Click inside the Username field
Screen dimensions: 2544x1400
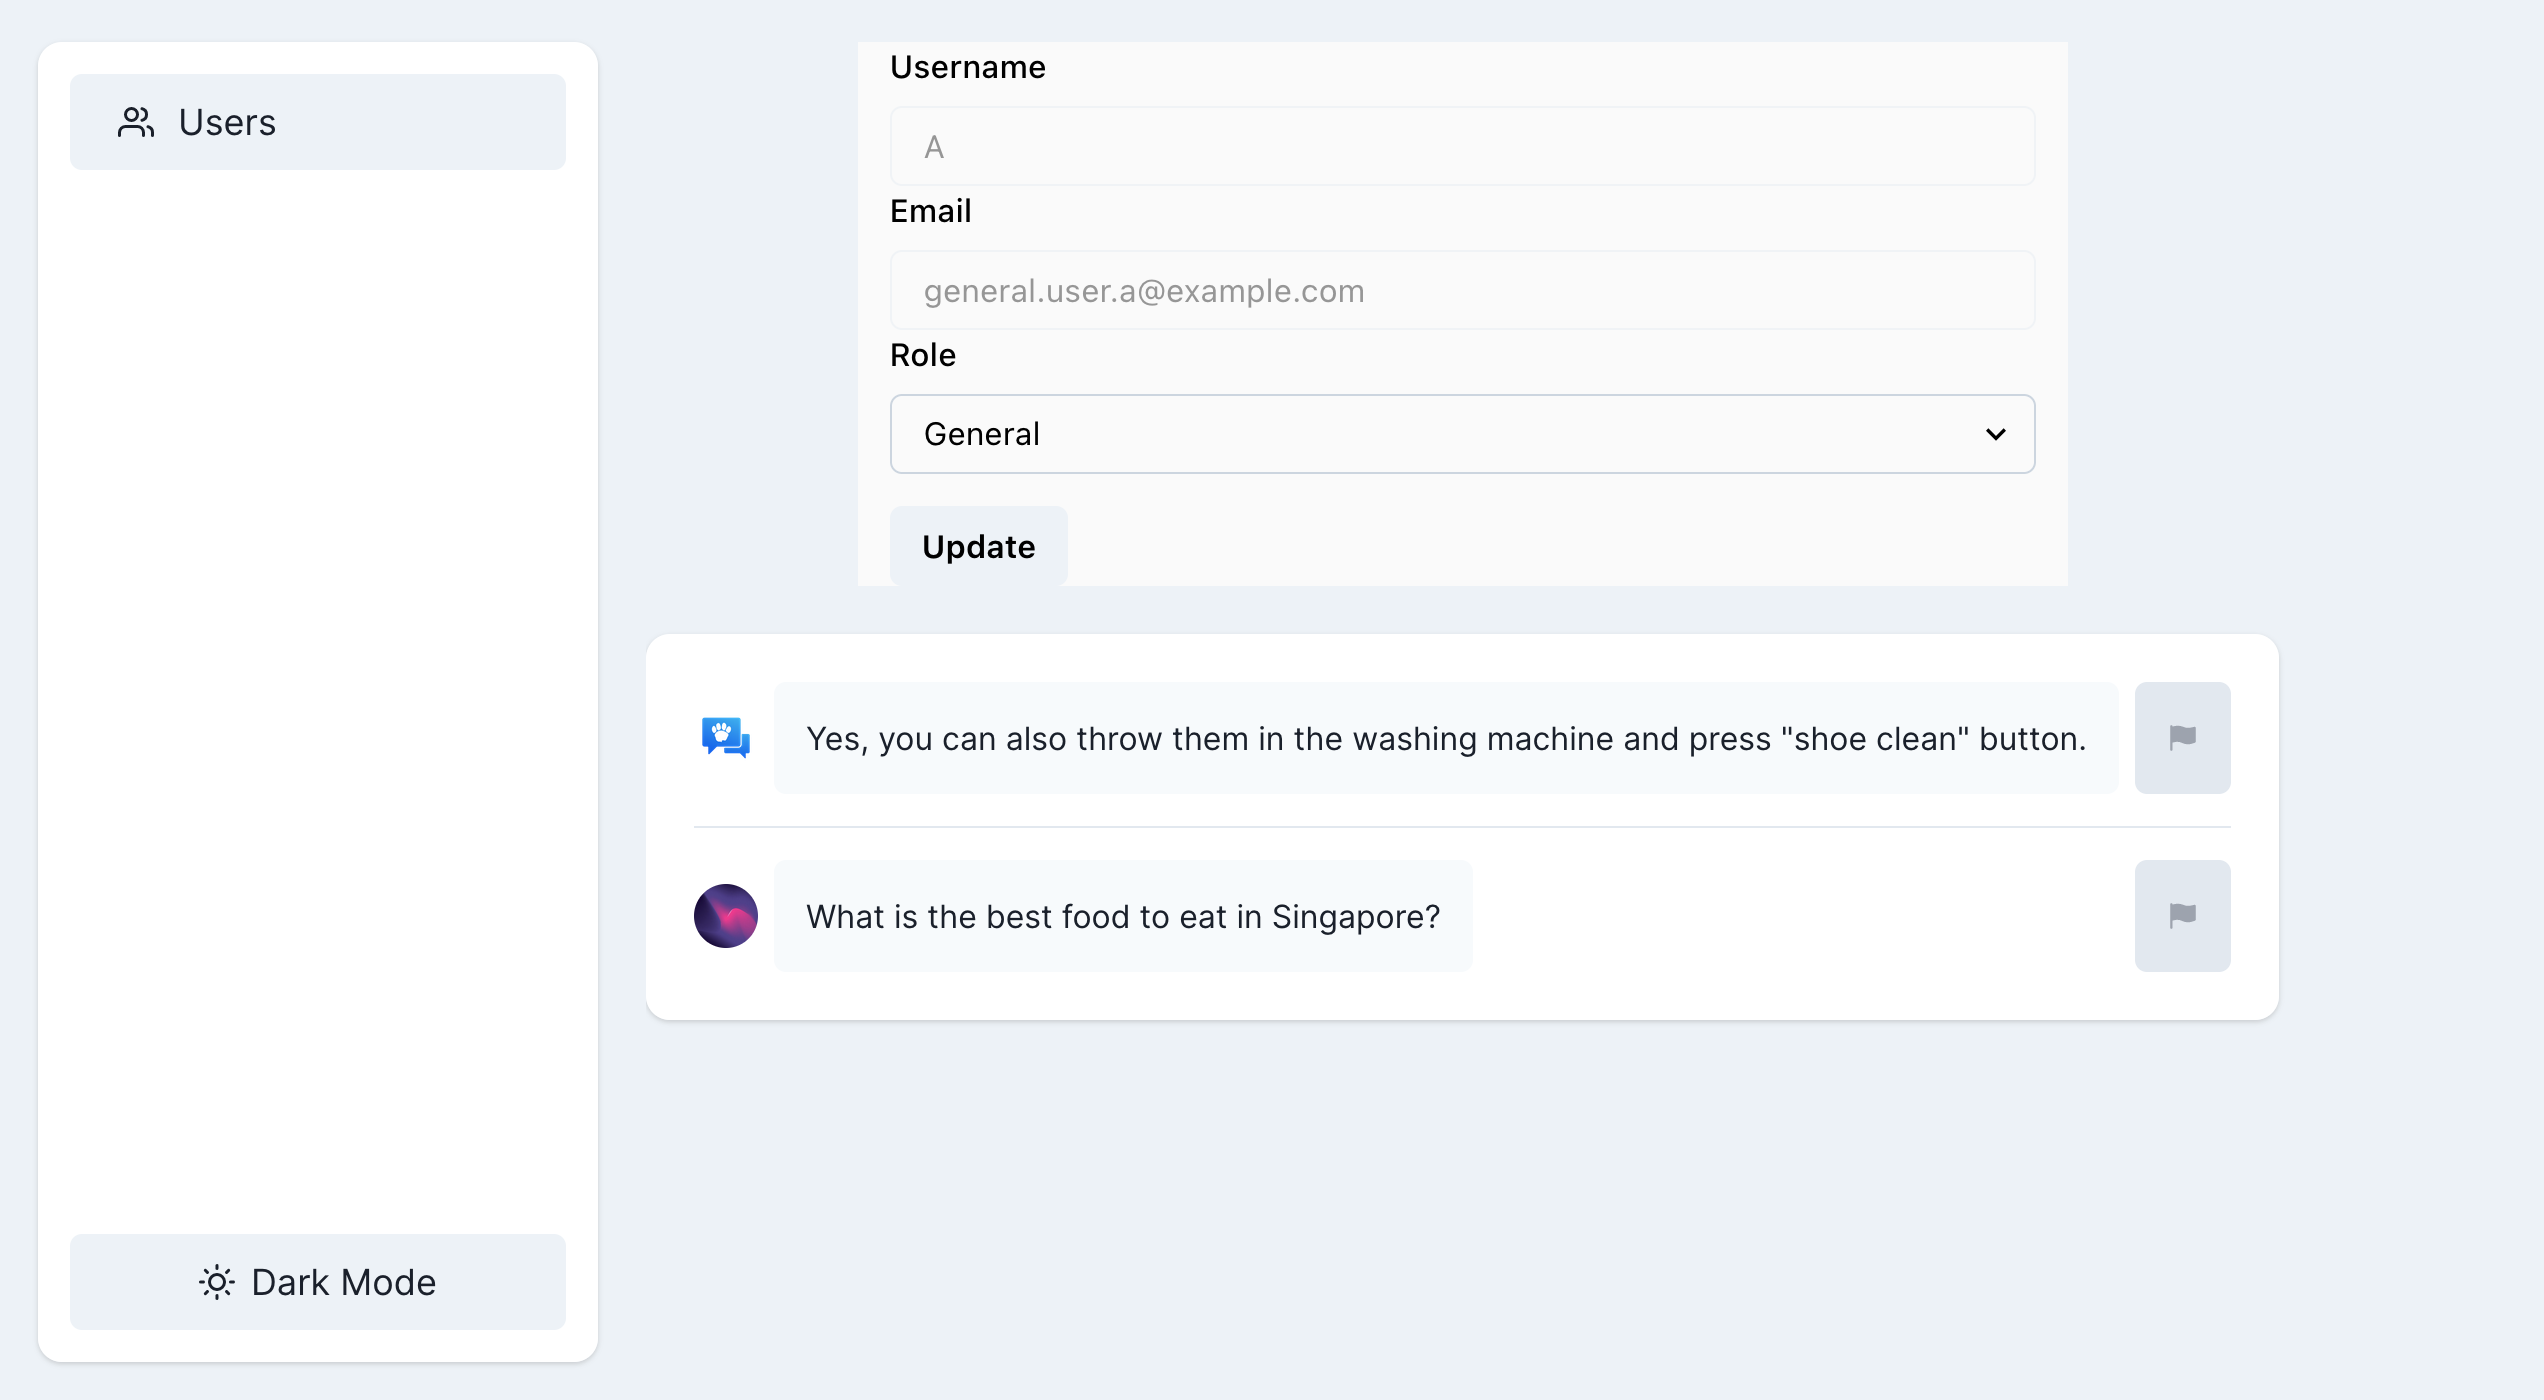tap(1463, 146)
